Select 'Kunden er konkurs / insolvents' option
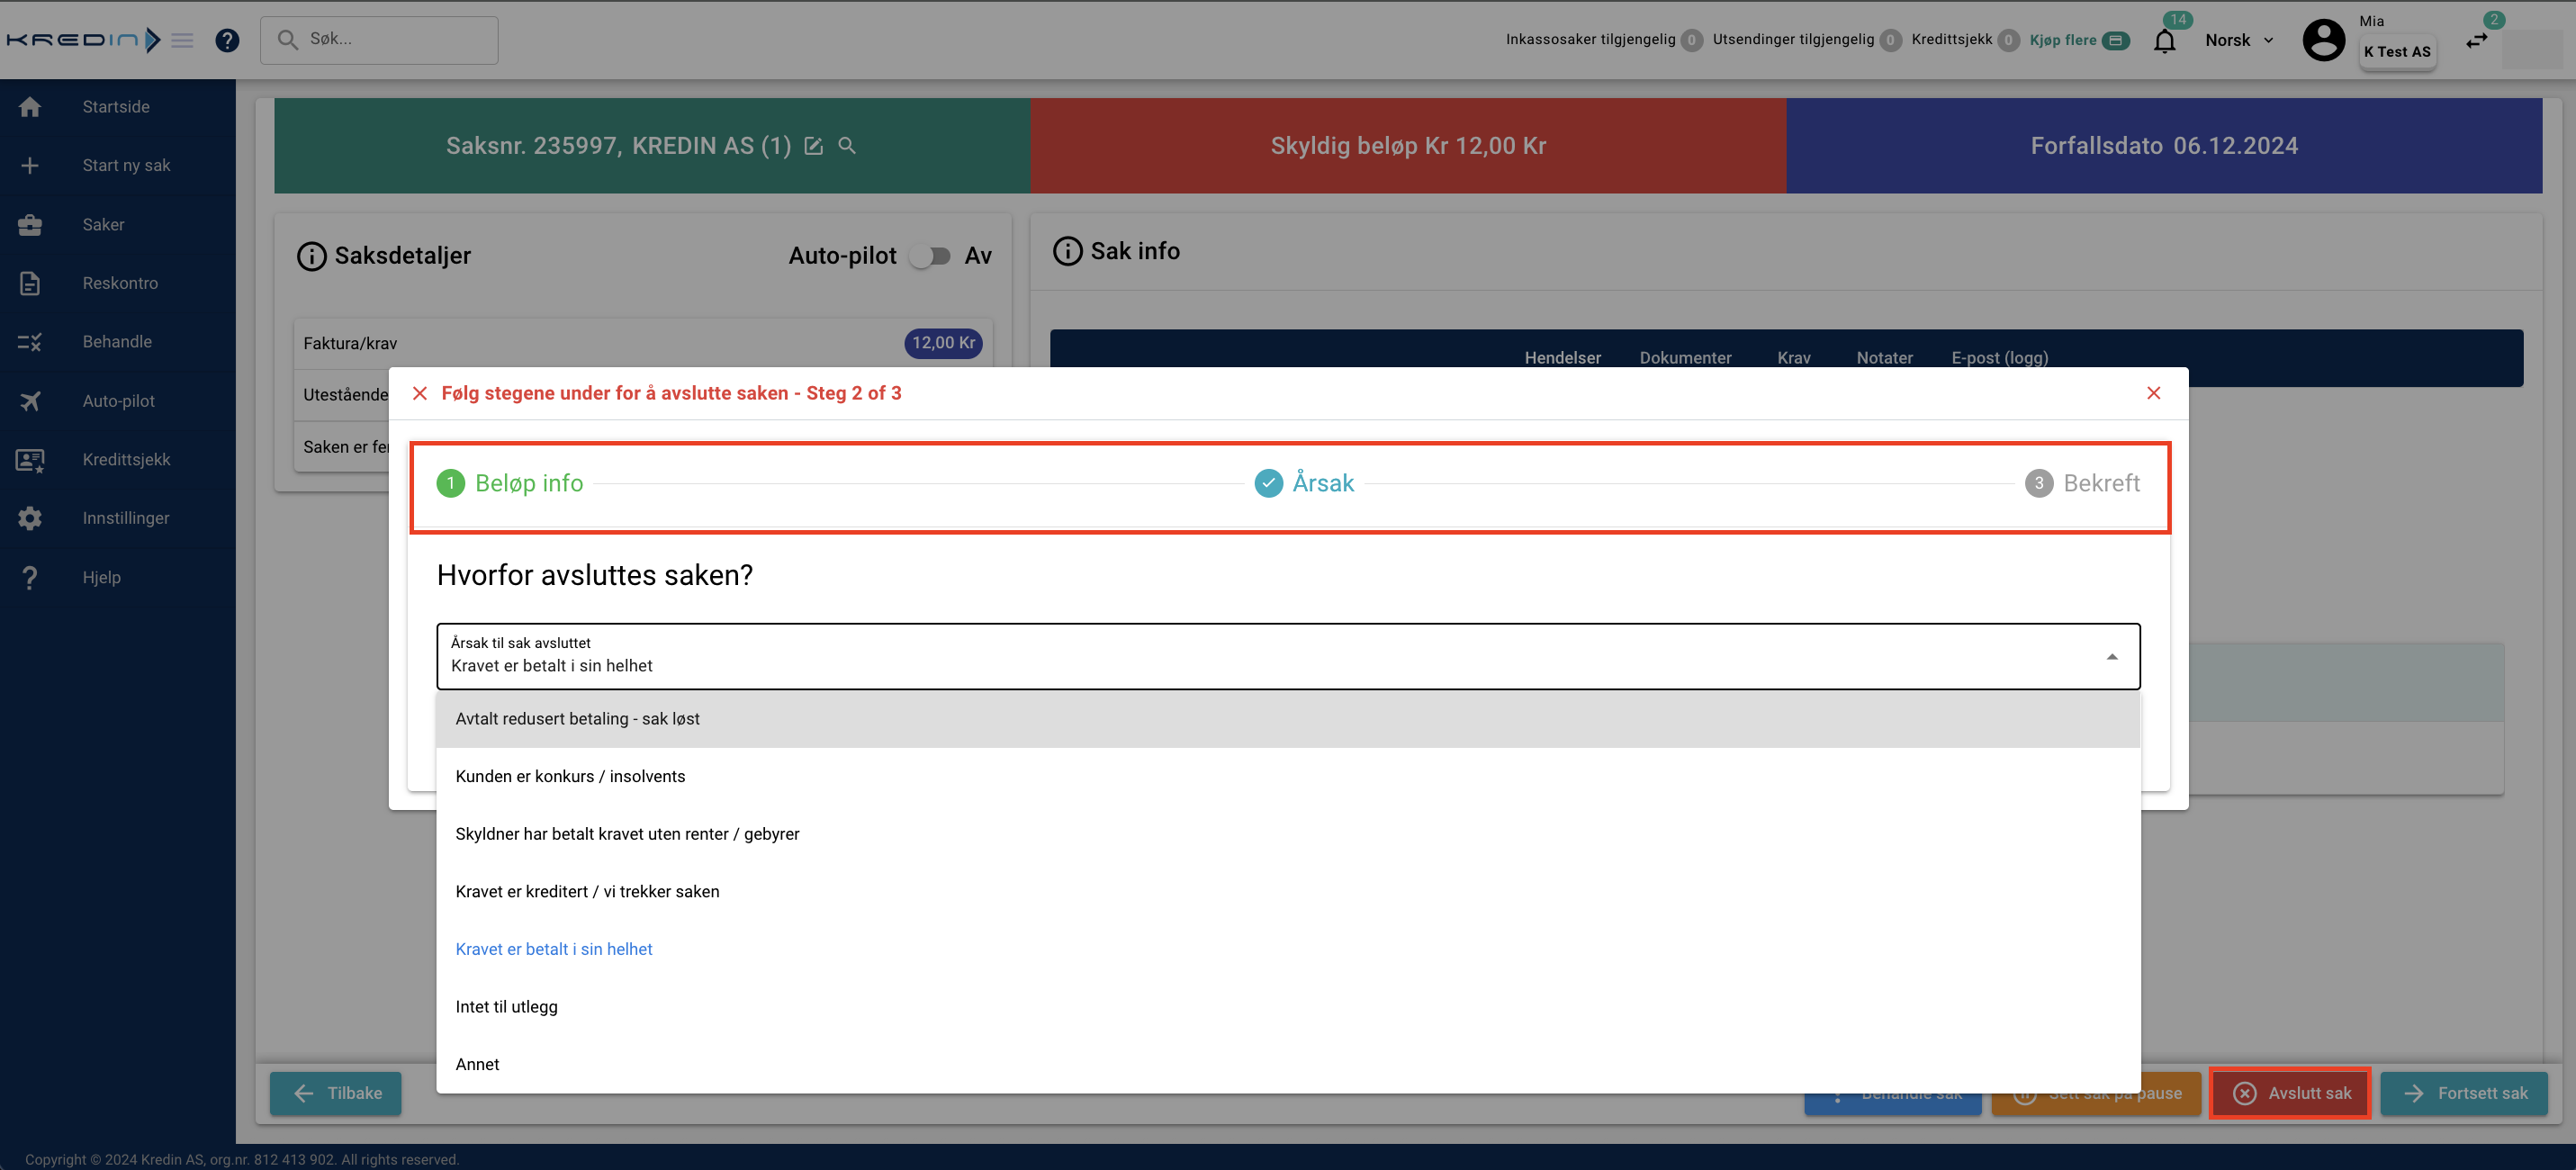 570,776
